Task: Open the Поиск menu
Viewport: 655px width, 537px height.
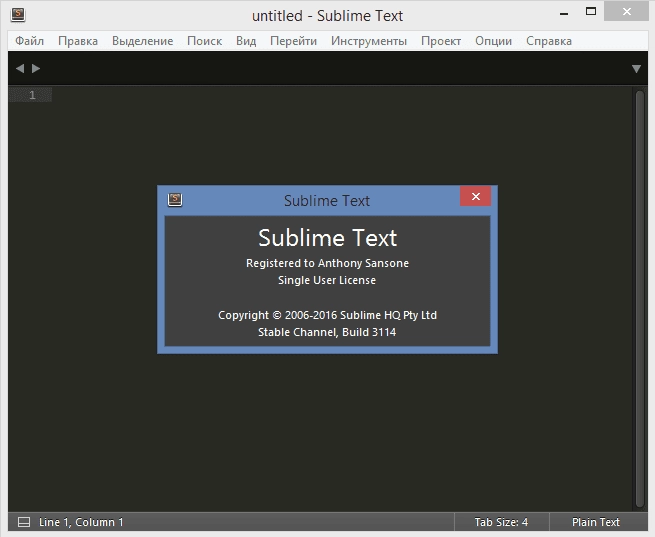Action: tap(204, 41)
